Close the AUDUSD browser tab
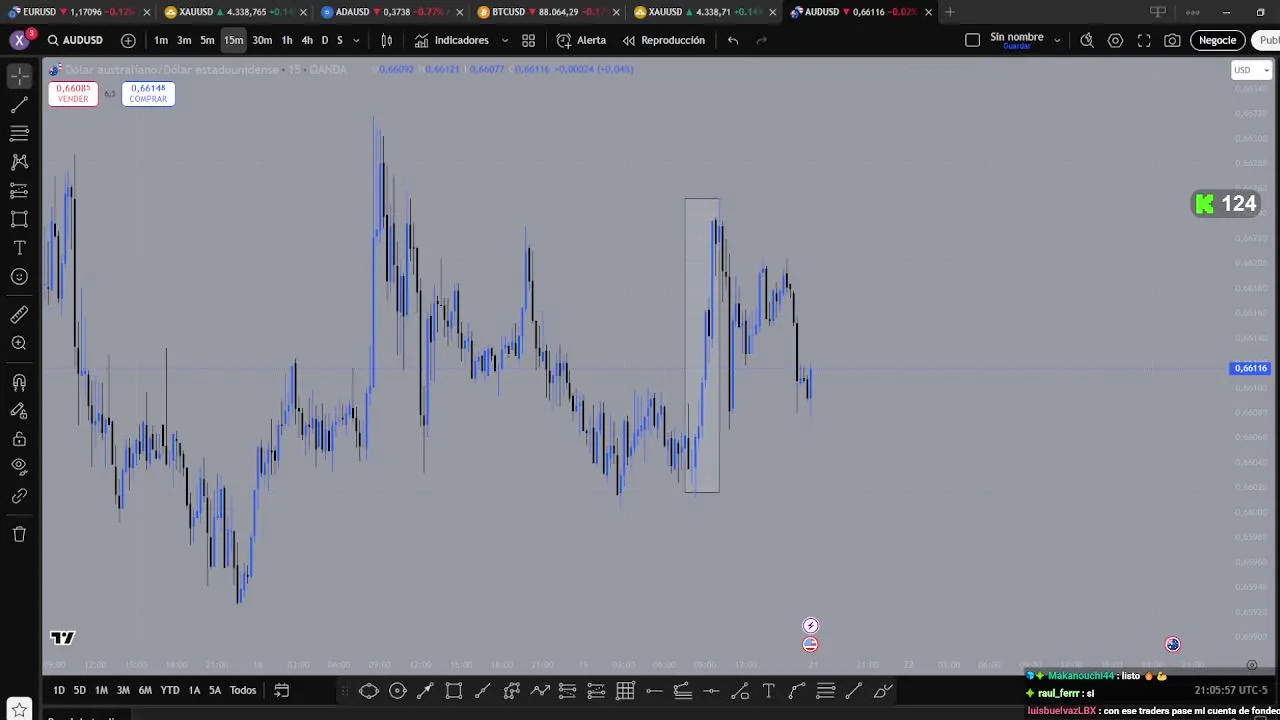This screenshot has width=1280, height=720. [x=929, y=12]
